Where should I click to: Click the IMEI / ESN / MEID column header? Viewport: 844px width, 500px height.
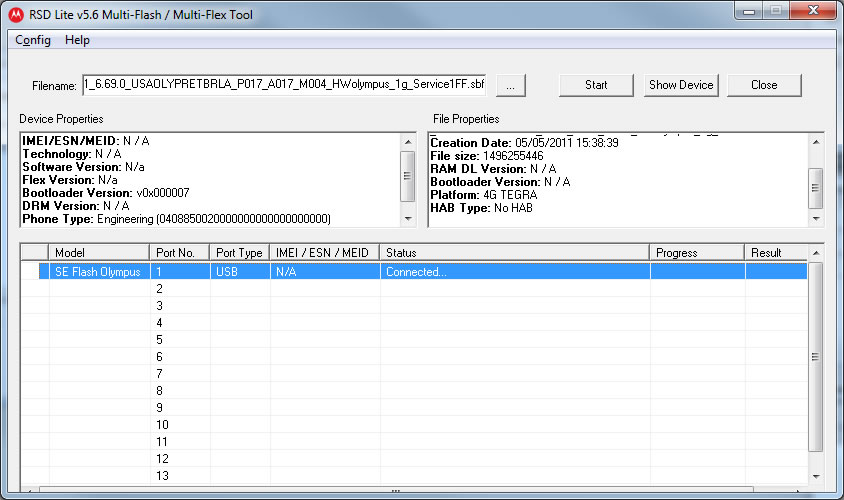click(x=325, y=252)
